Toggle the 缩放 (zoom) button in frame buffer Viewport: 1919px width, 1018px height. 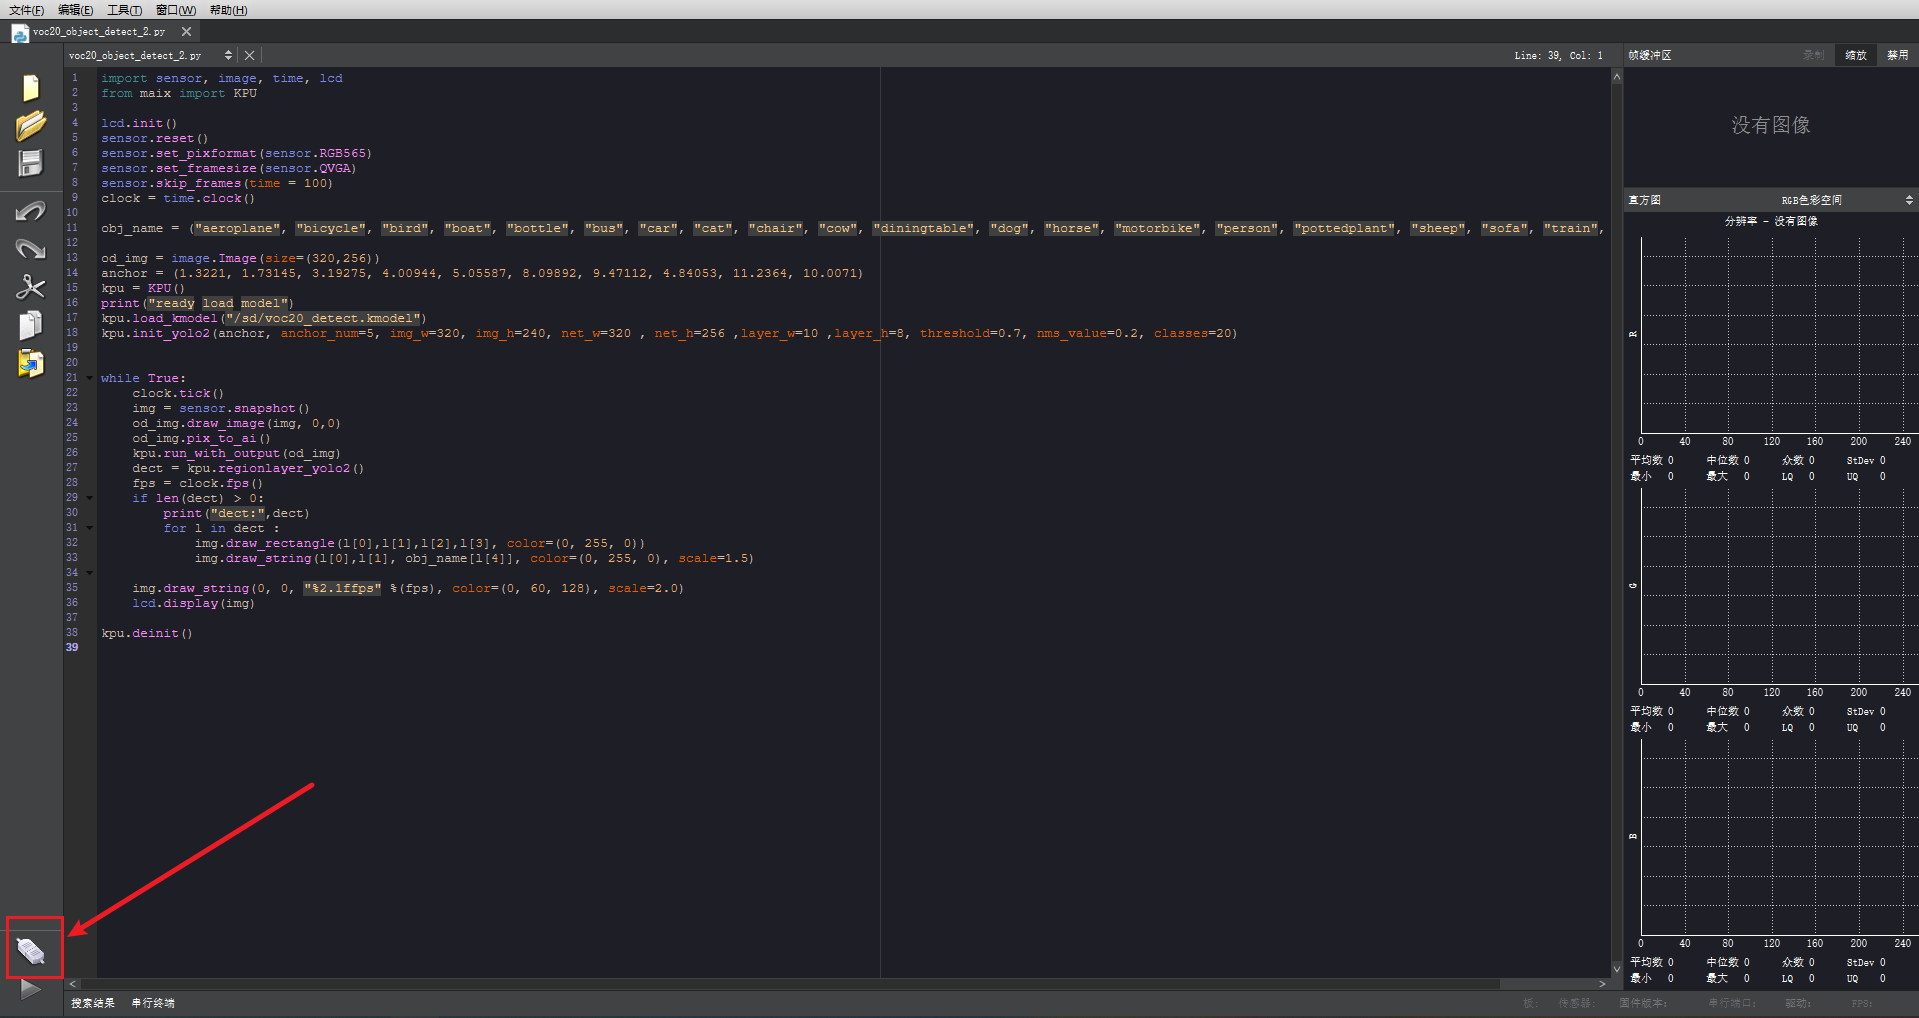point(1855,55)
